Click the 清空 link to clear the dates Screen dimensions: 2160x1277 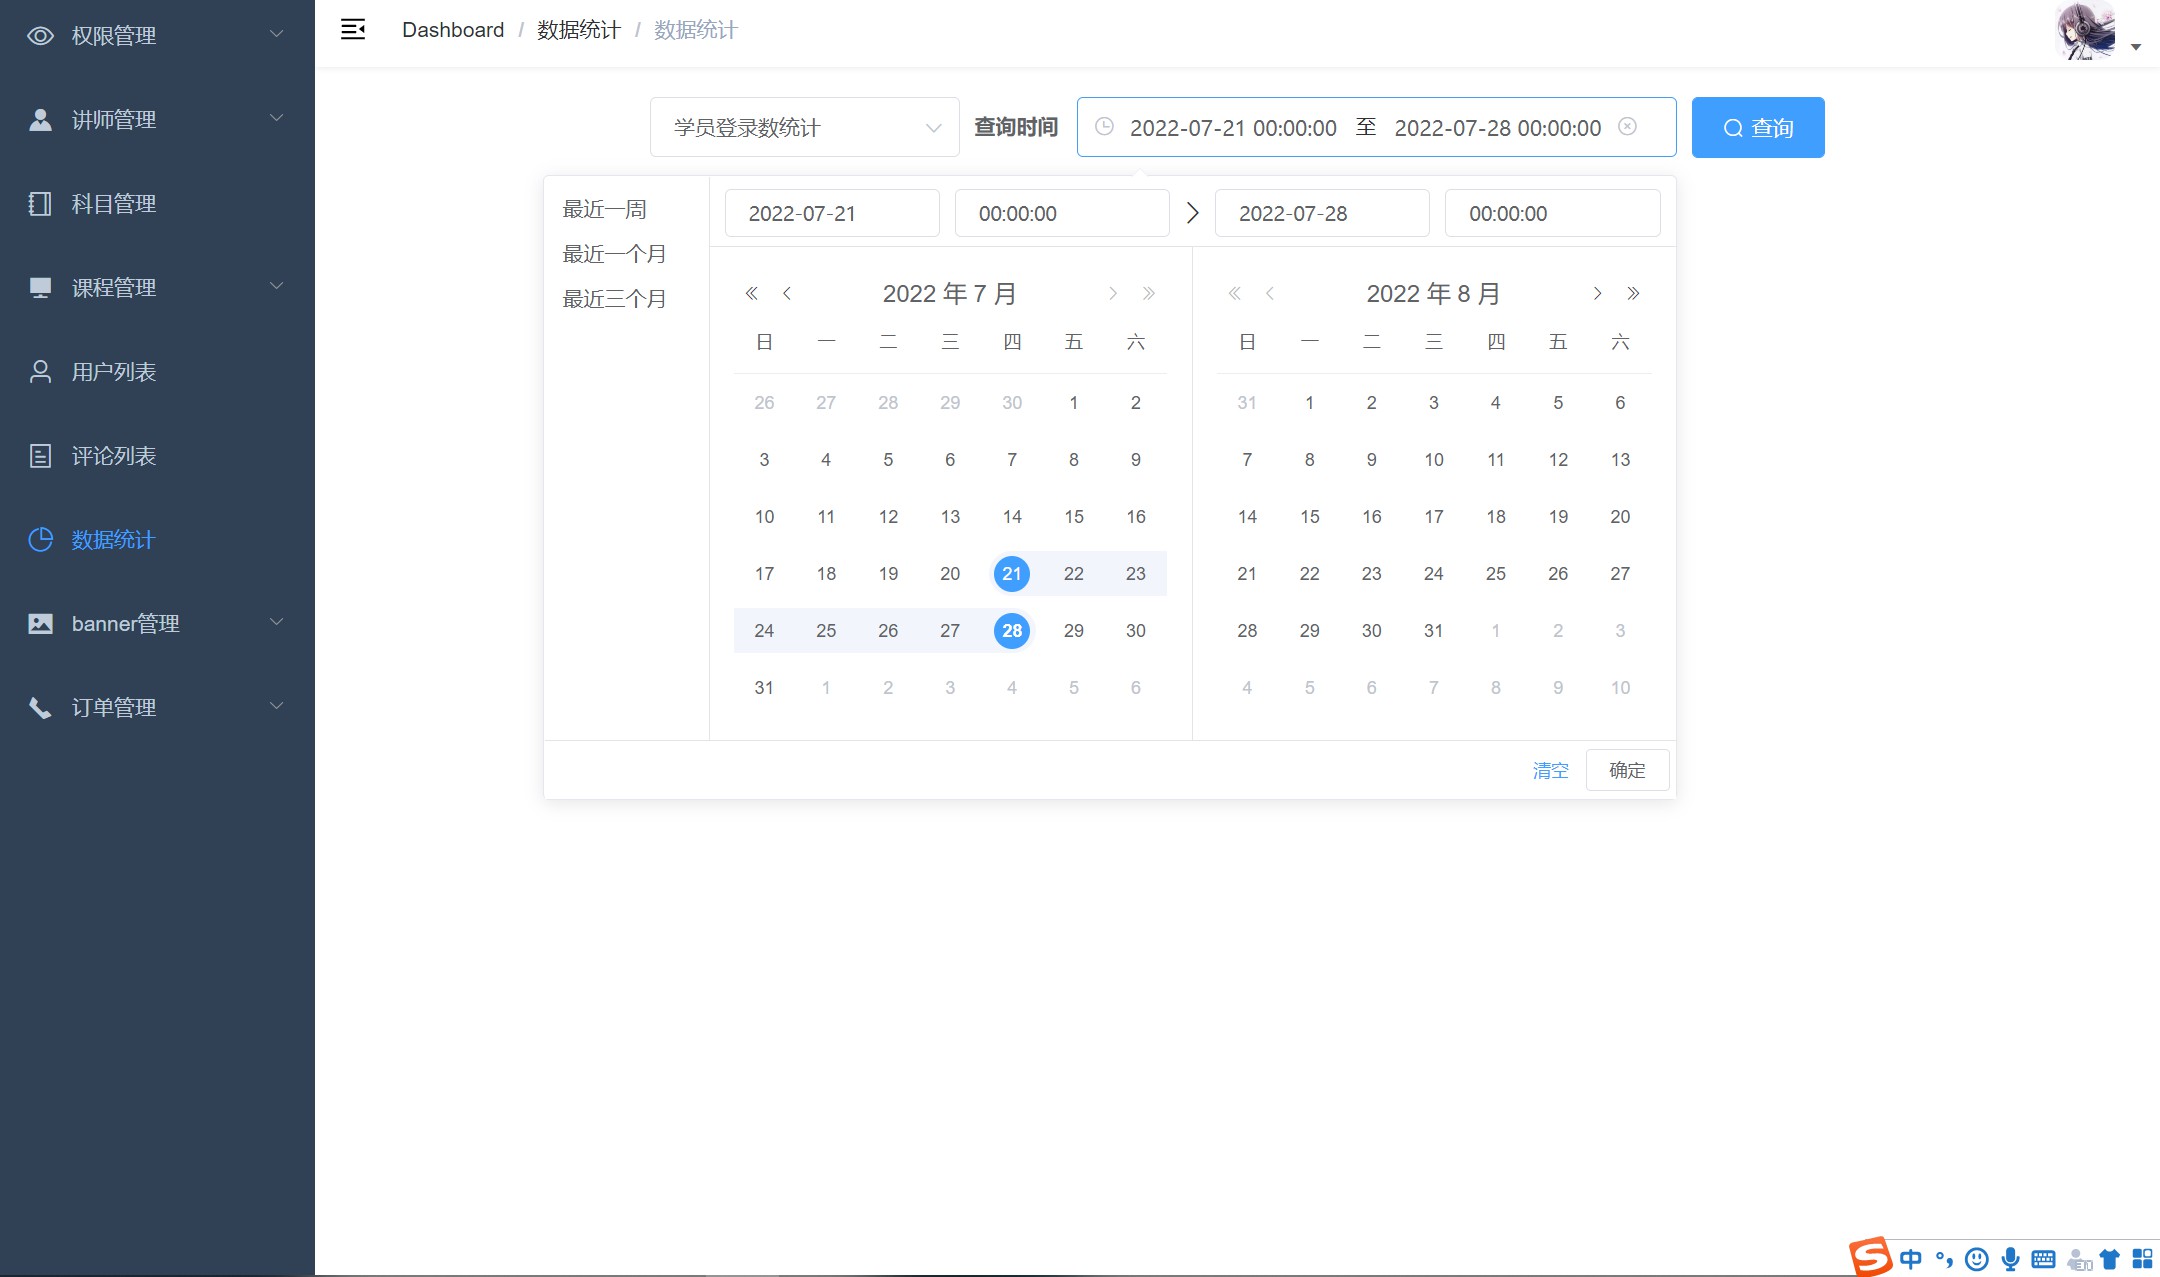[1550, 770]
